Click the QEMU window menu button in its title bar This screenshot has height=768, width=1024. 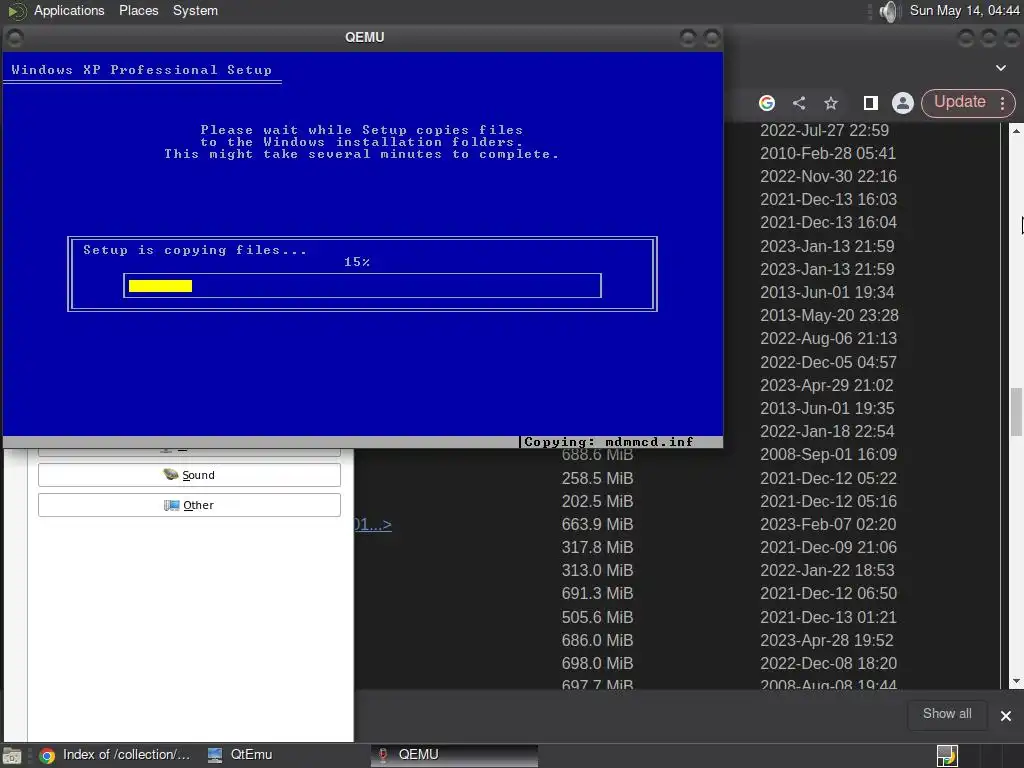14,38
